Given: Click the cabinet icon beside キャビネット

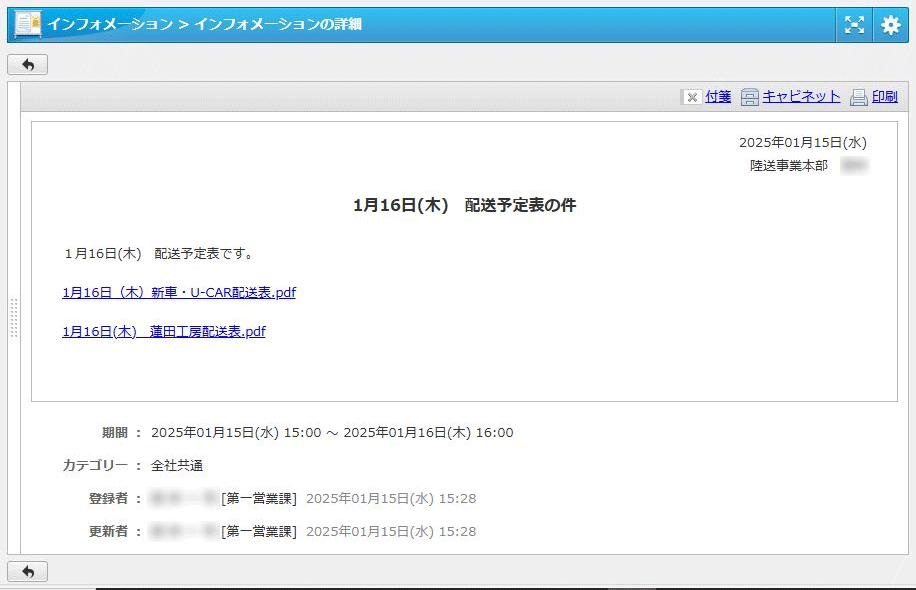Looking at the screenshot, I should (x=750, y=97).
